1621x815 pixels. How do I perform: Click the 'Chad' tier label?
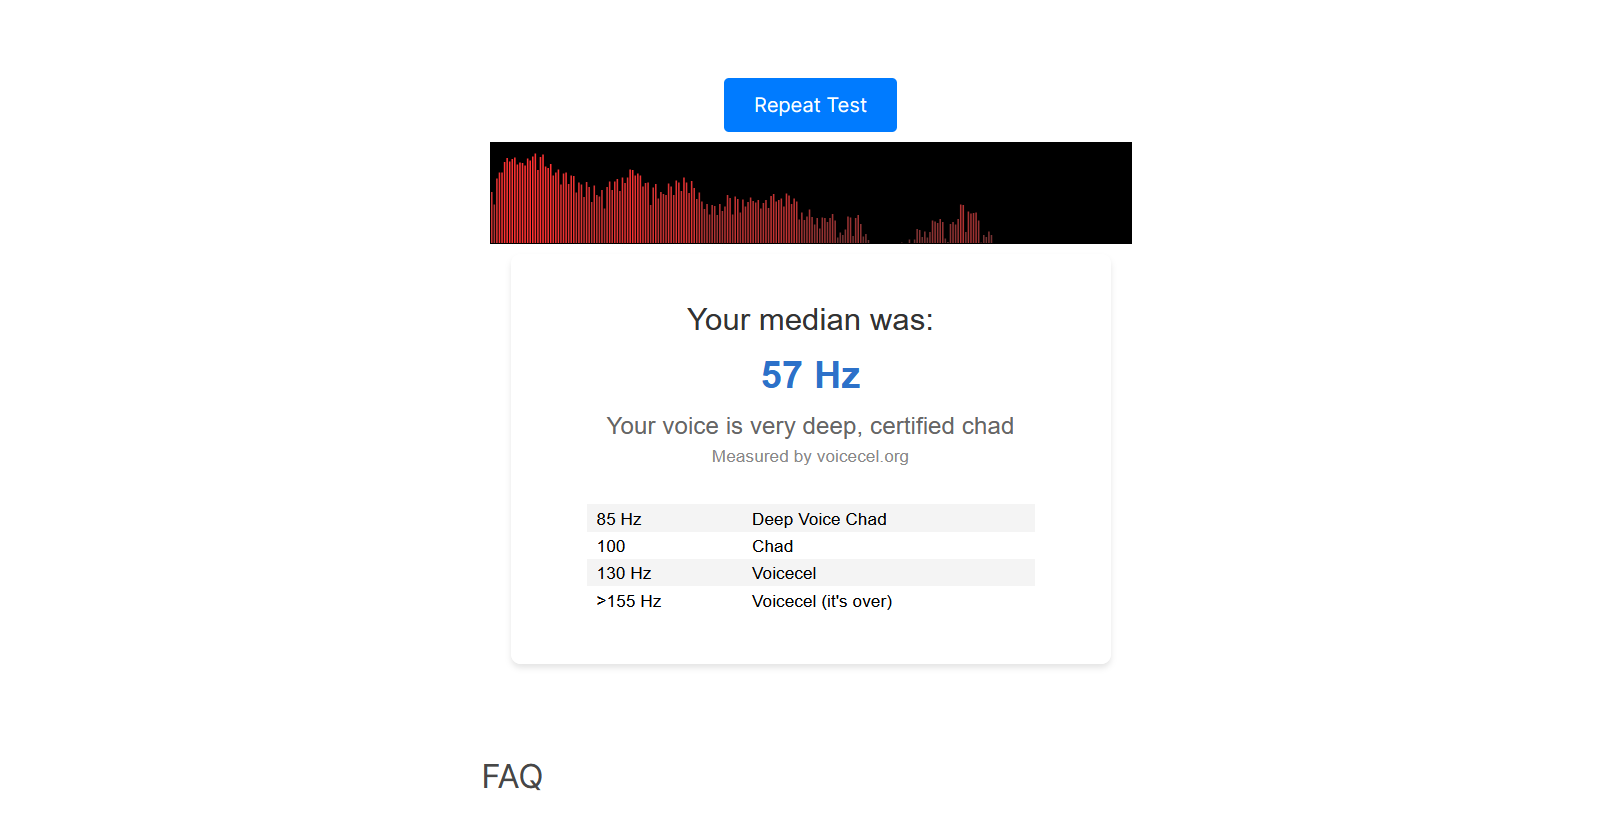point(772,546)
